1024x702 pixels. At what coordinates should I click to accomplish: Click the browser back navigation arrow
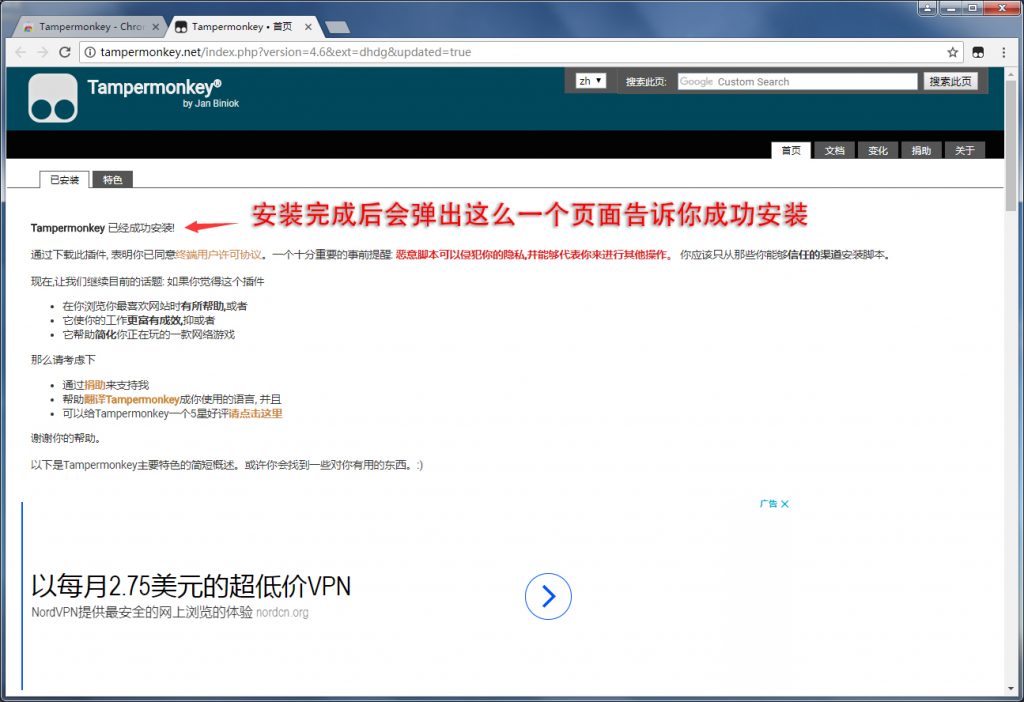[x=20, y=52]
